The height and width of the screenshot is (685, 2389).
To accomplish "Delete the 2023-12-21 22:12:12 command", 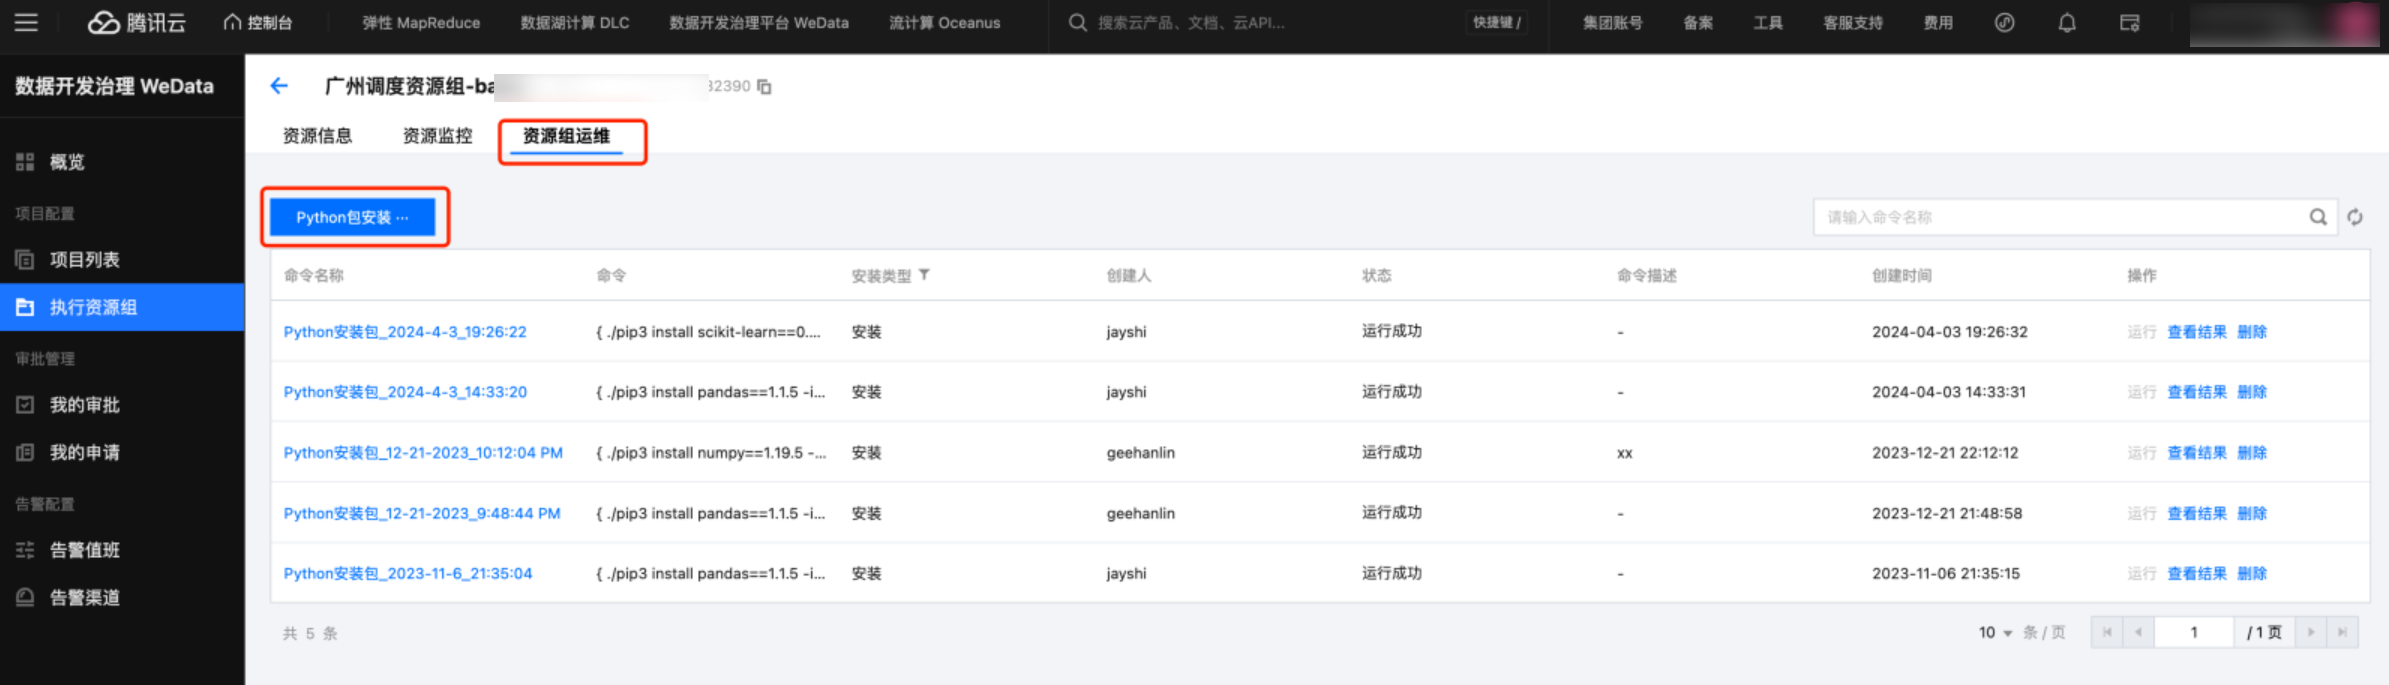I will (2252, 453).
